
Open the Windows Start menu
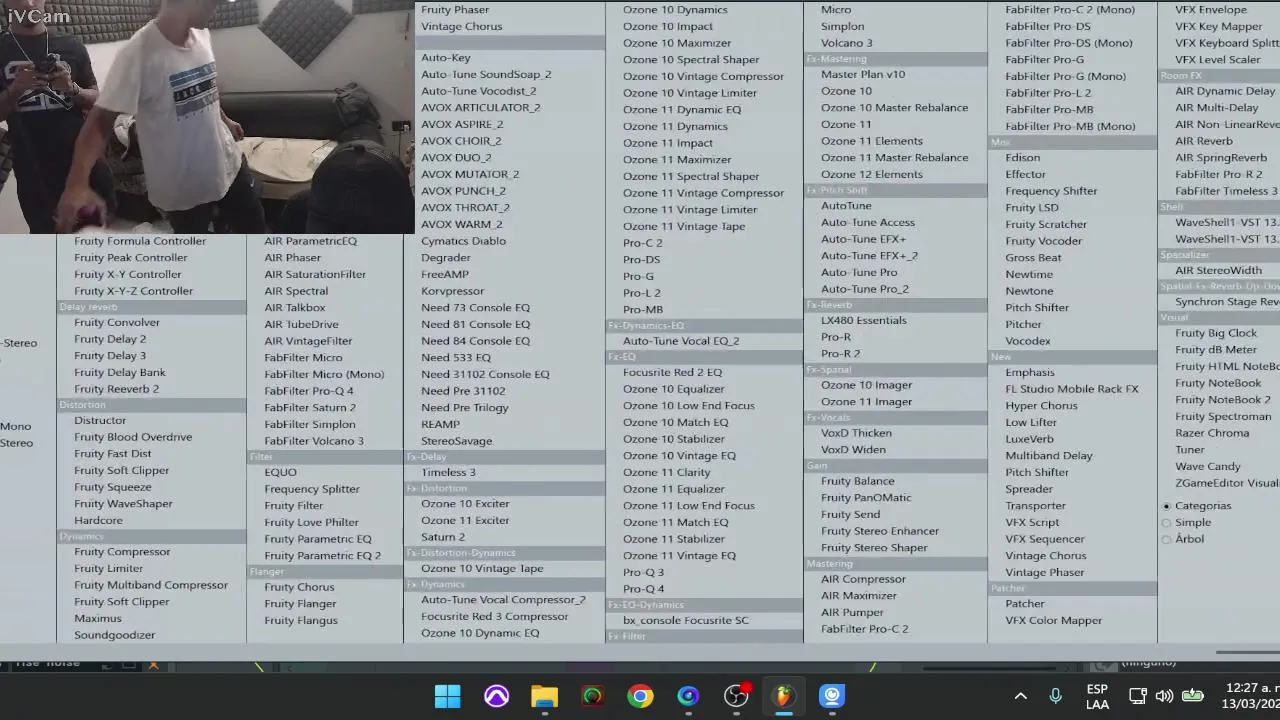(448, 696)
